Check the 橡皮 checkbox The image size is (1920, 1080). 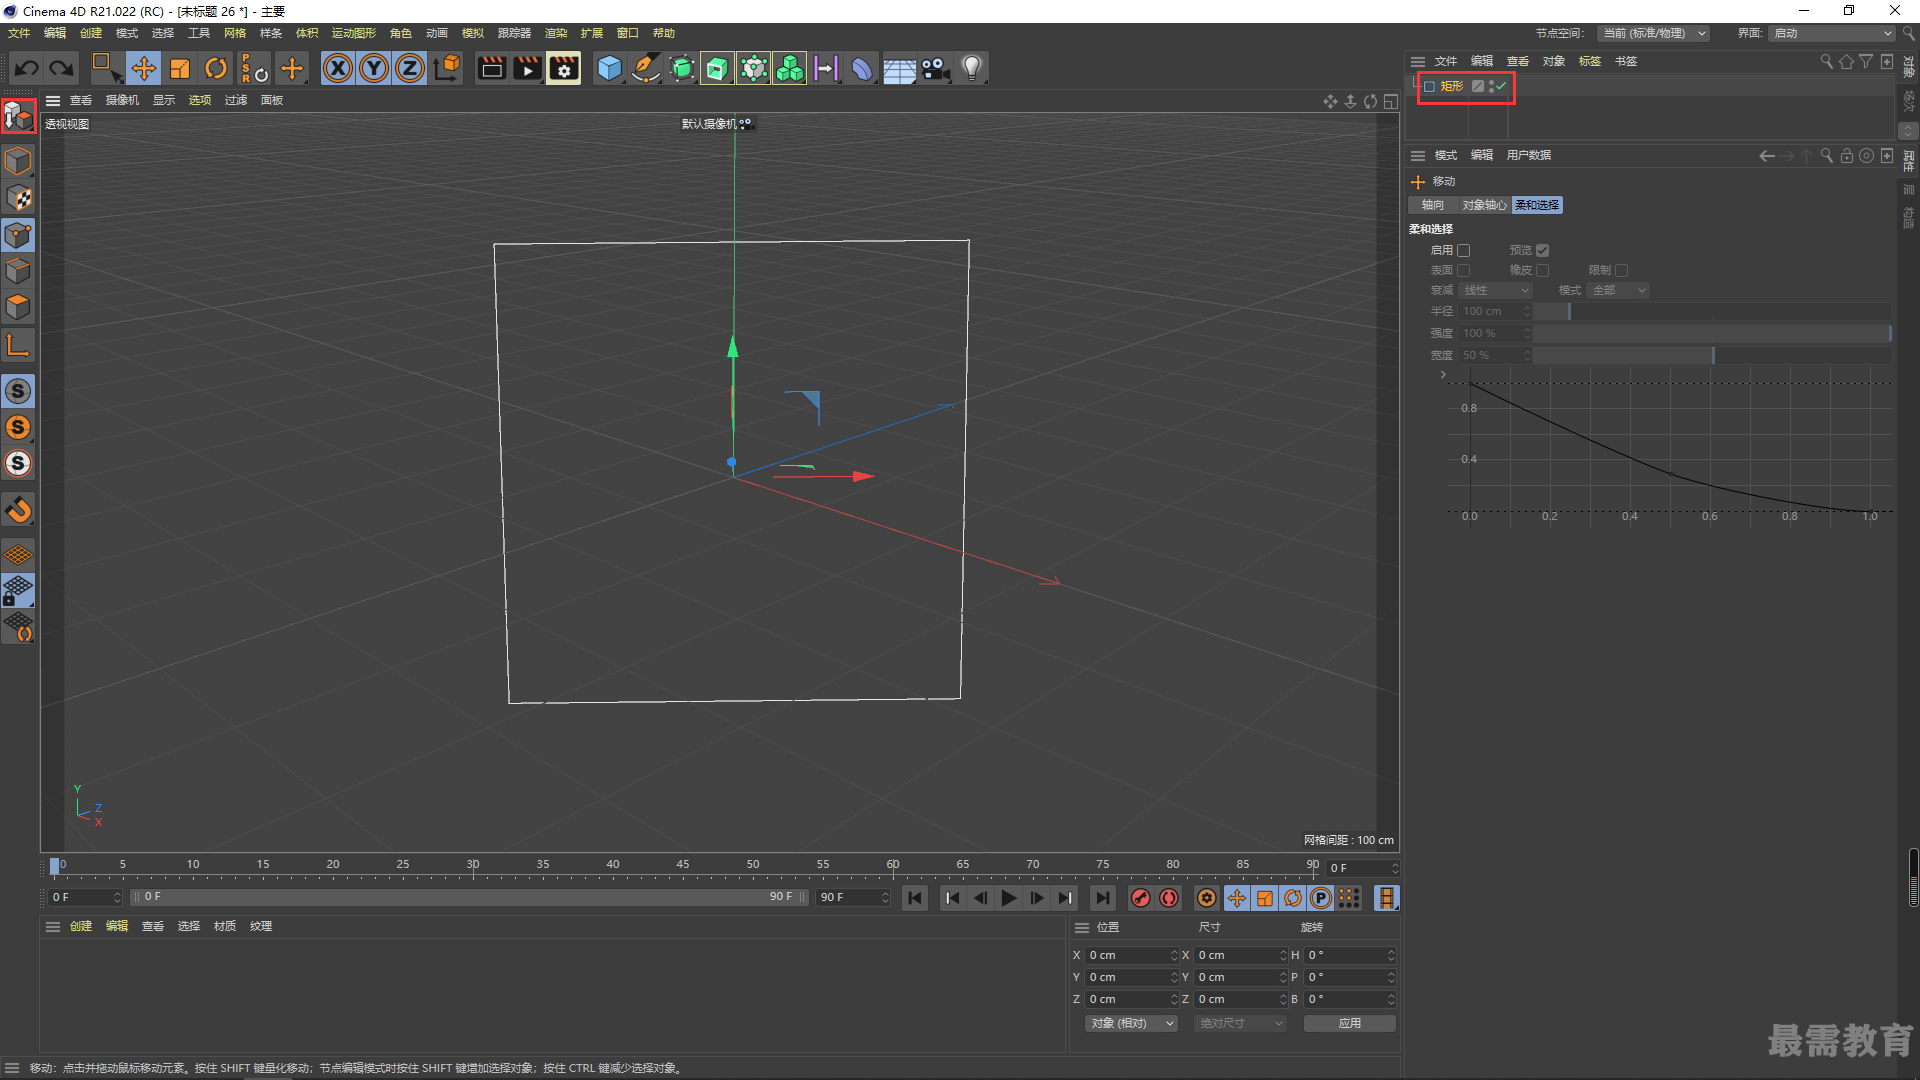coord(1543,270)
